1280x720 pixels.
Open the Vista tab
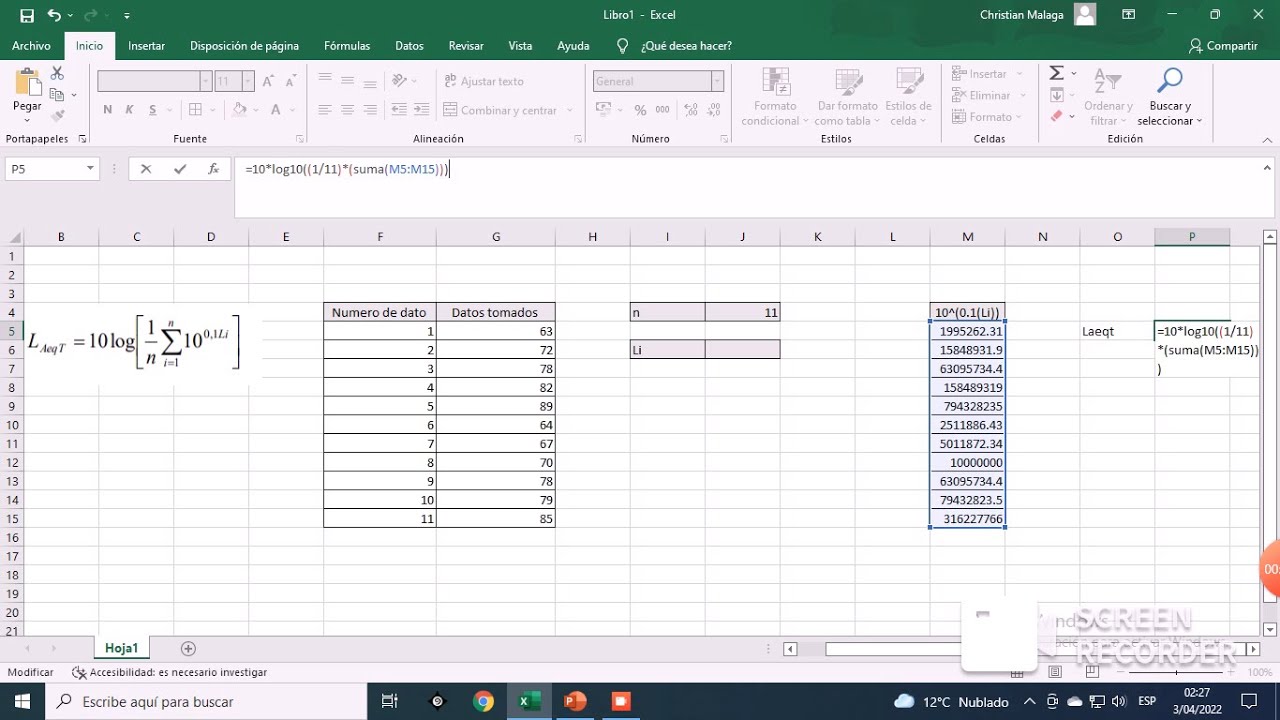click(520, 46)
